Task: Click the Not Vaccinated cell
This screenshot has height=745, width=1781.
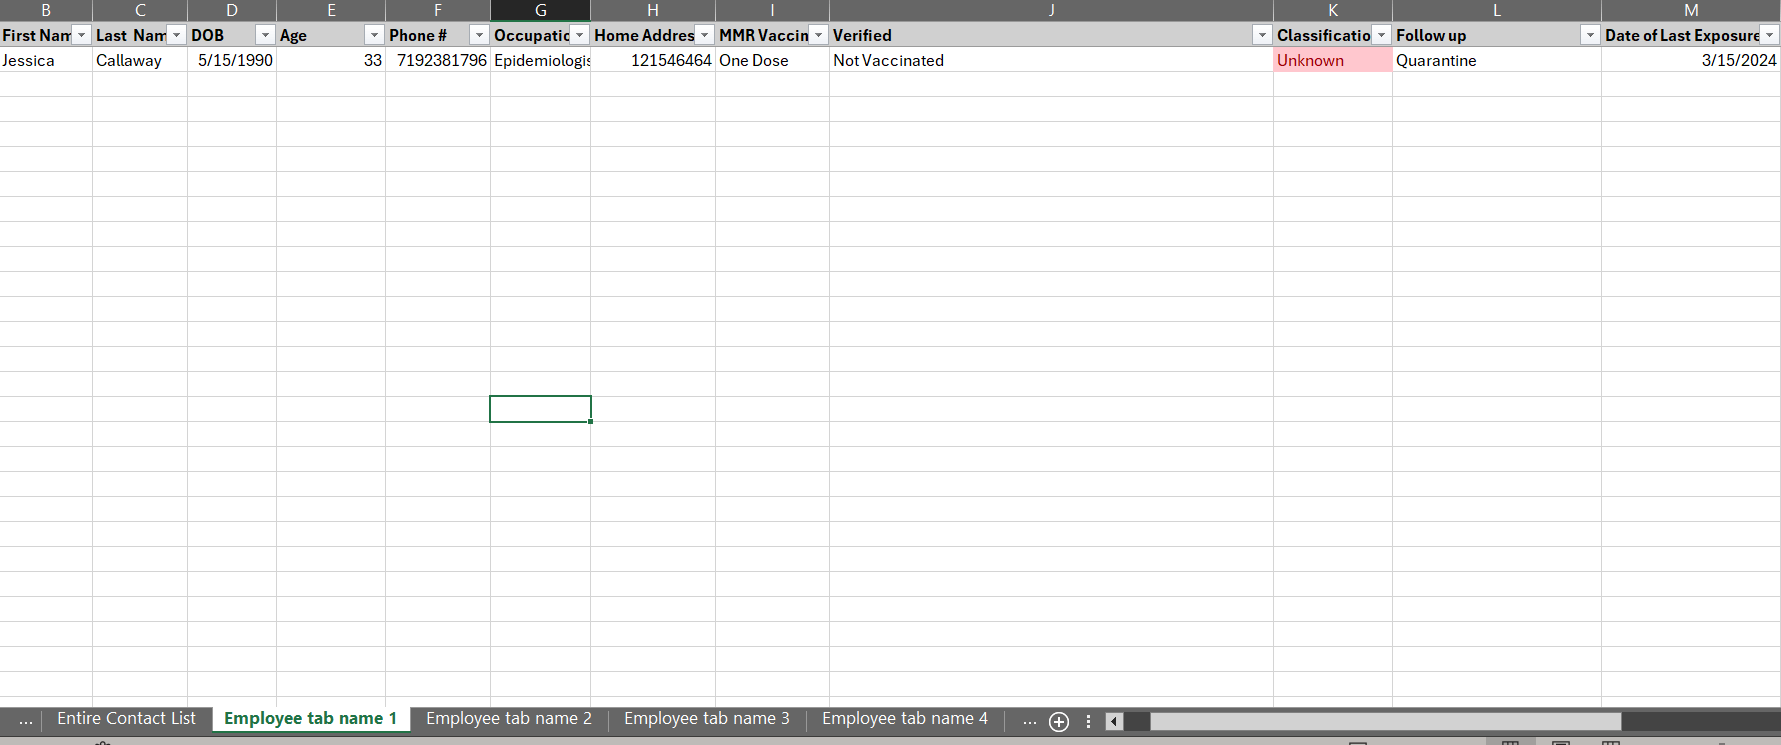Action: tap(1052, 60)
